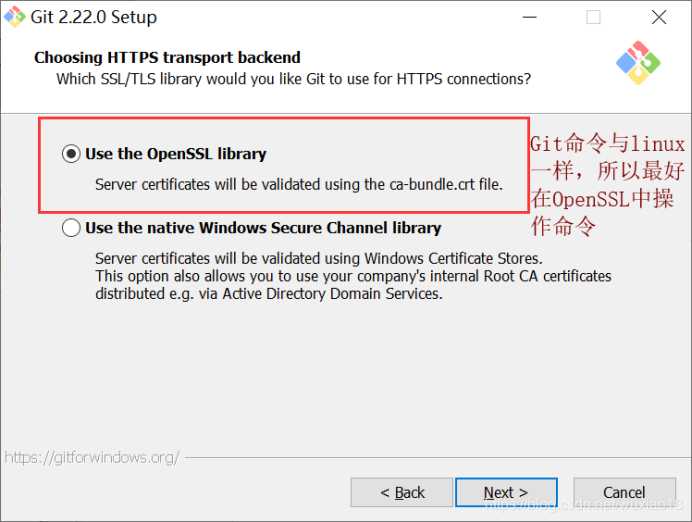Select native Windows Secure Channel radio button
The width and height of the screenshot is (692, 522).
coord(71,228)
